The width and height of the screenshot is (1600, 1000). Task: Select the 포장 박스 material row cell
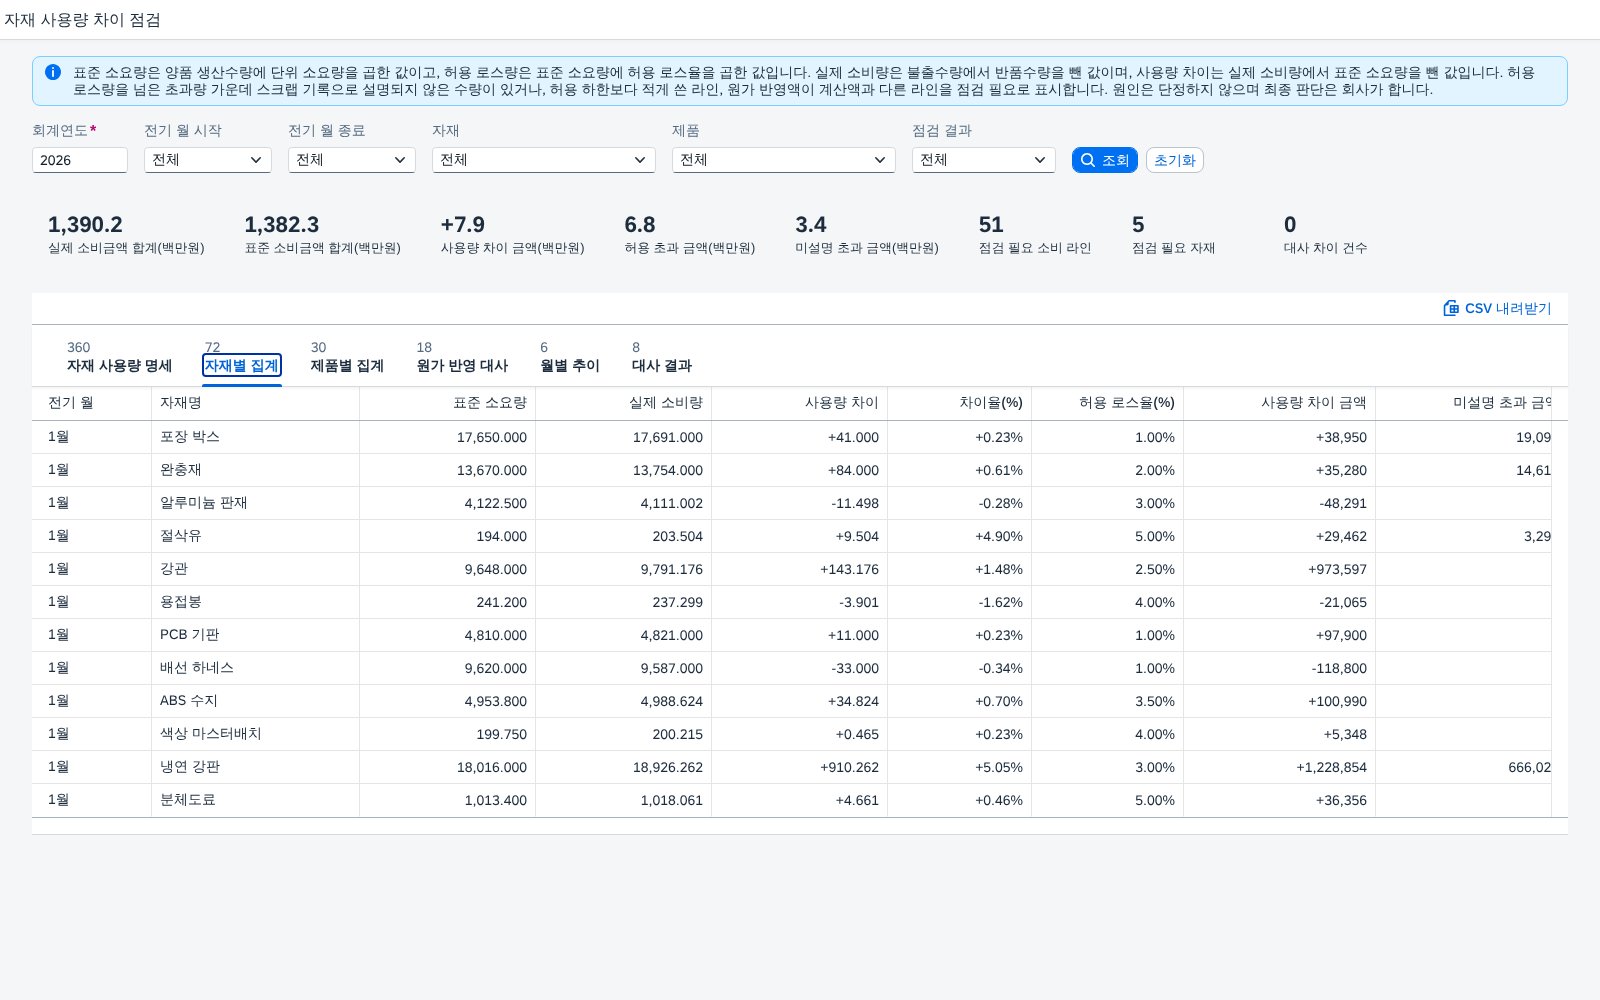(x=256, y=437)
